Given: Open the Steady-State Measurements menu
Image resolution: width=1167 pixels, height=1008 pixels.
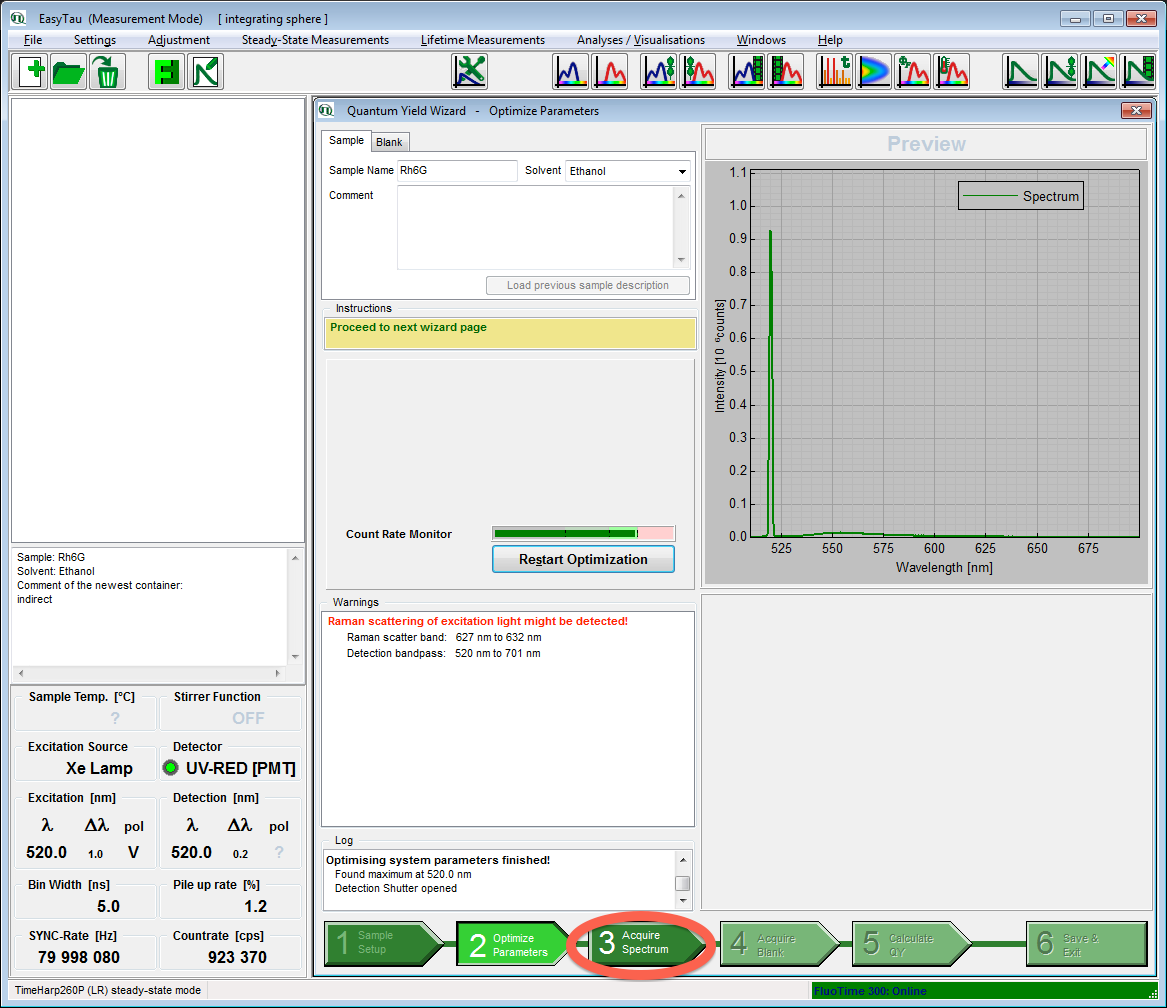Looking at the screenshot, I should 315,40.
